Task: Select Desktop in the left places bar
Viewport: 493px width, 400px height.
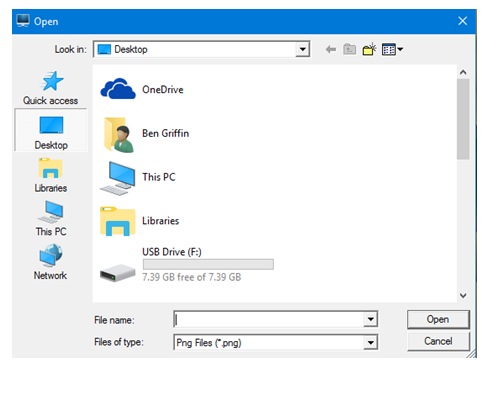Action: click(51, 130)
